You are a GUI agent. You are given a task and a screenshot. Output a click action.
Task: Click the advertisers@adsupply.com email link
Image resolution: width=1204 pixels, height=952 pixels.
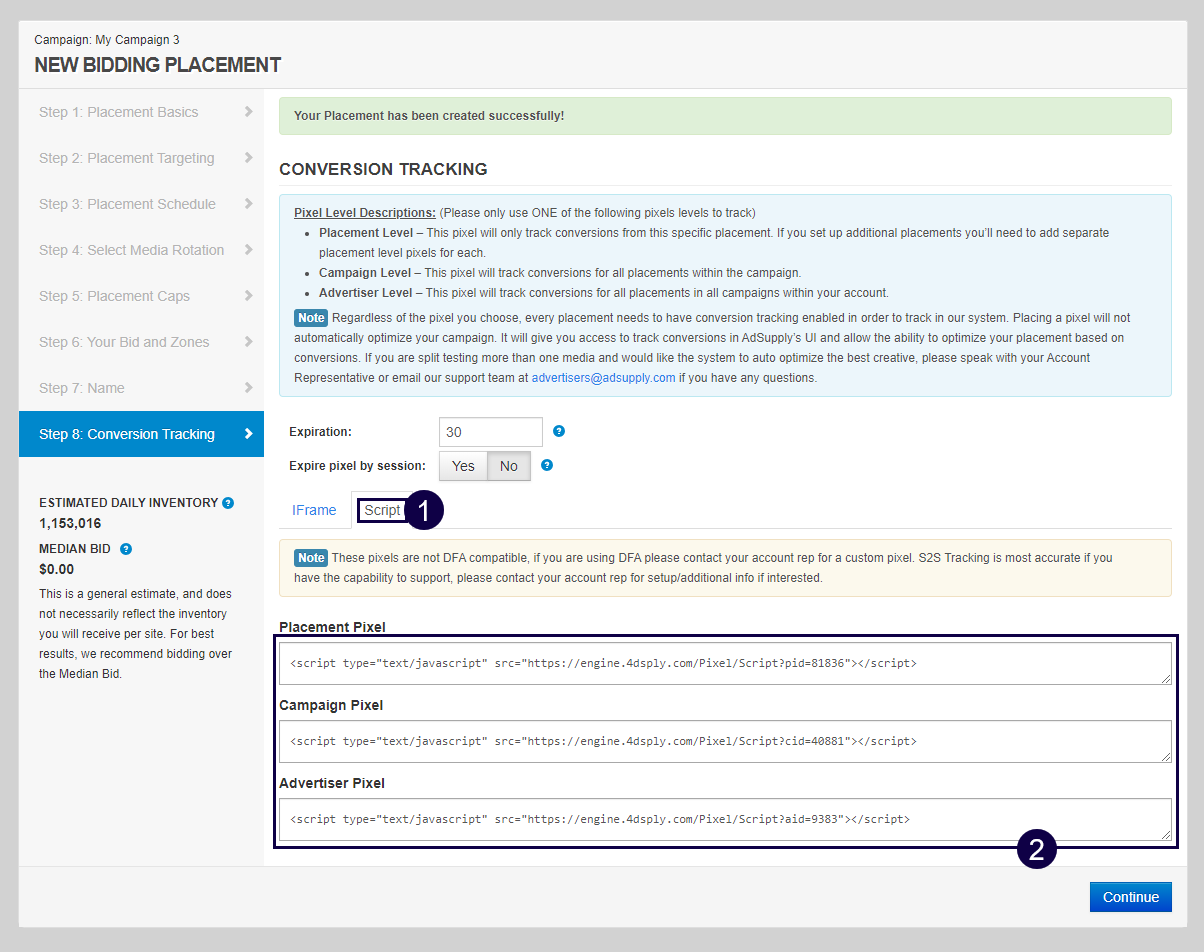tap(603, 378)
